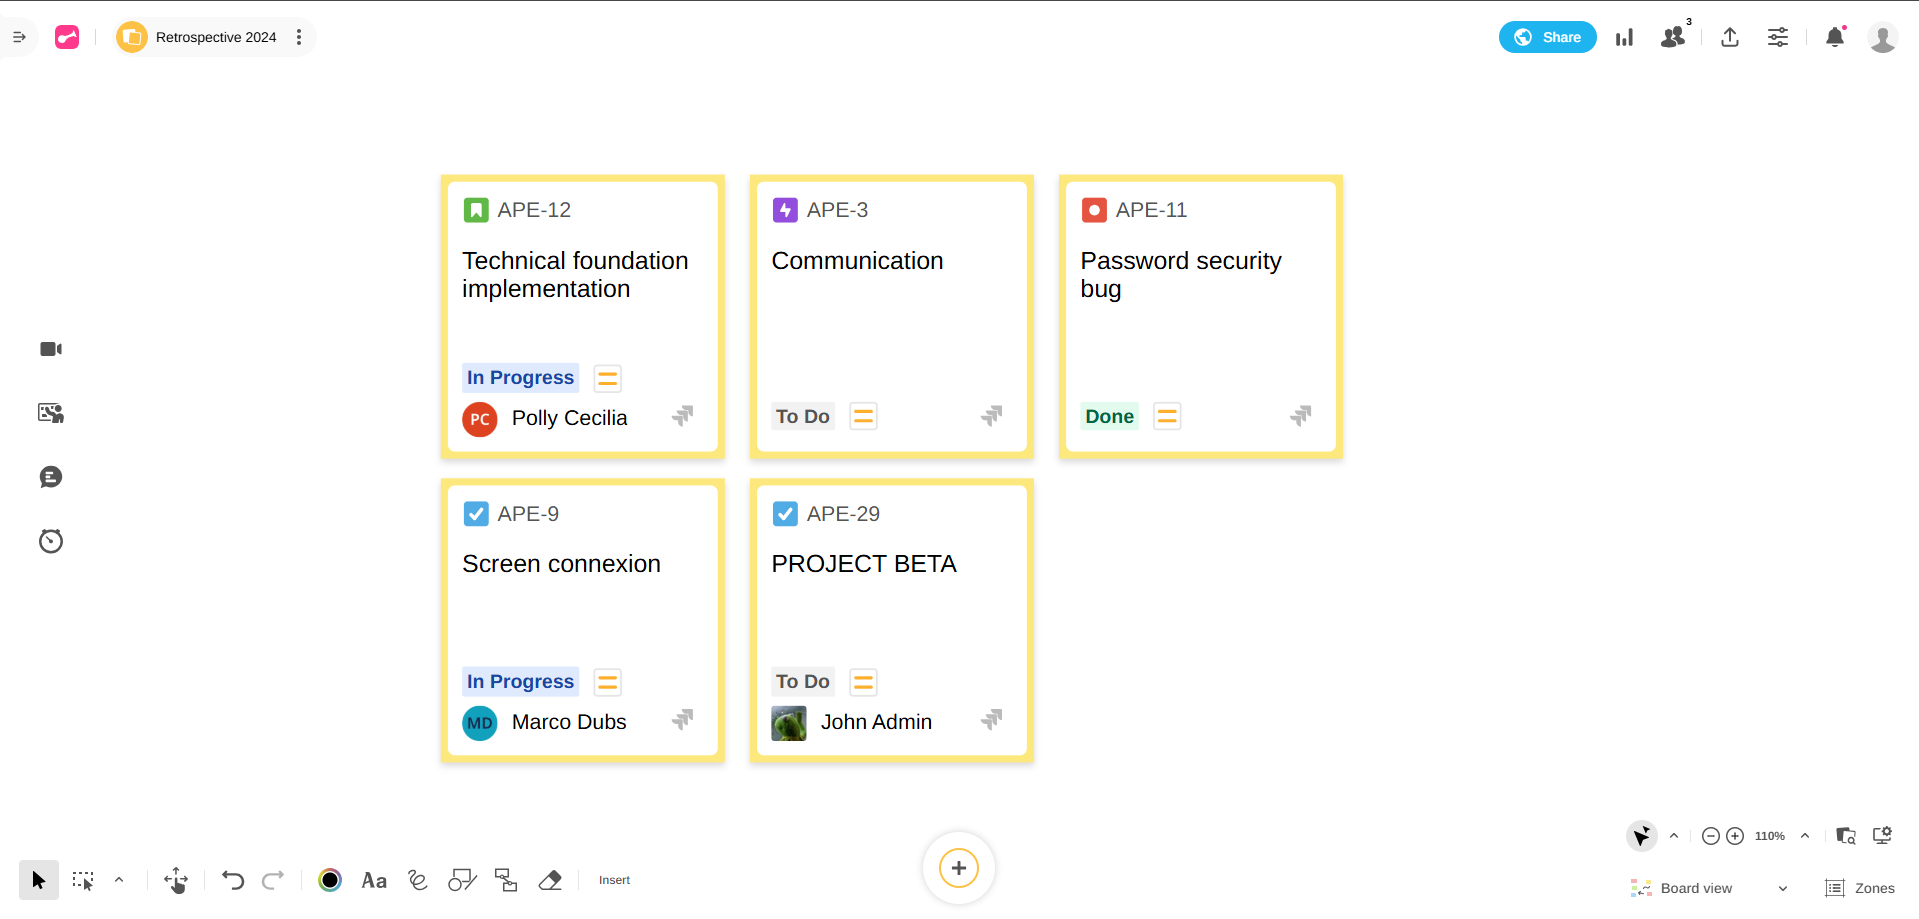Toggle the rectangular multi-select tool
The height and width of the screenshot is (919, 1919).
(83, 880)
